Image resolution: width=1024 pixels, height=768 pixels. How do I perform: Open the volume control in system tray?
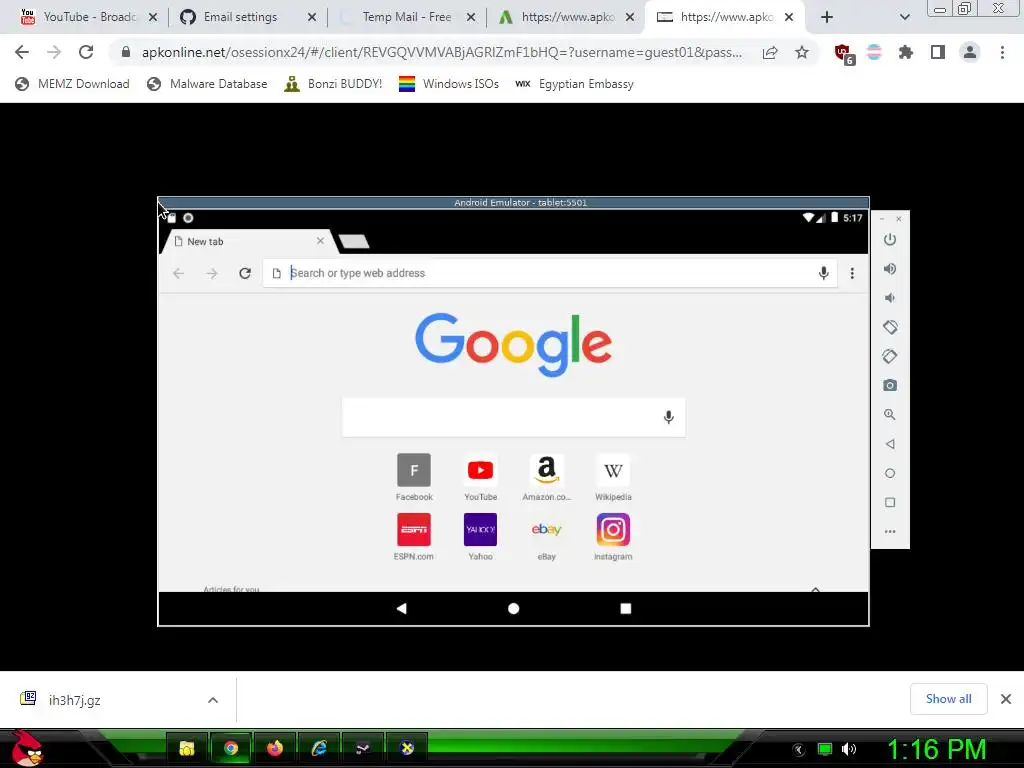(x=849, y=749)
